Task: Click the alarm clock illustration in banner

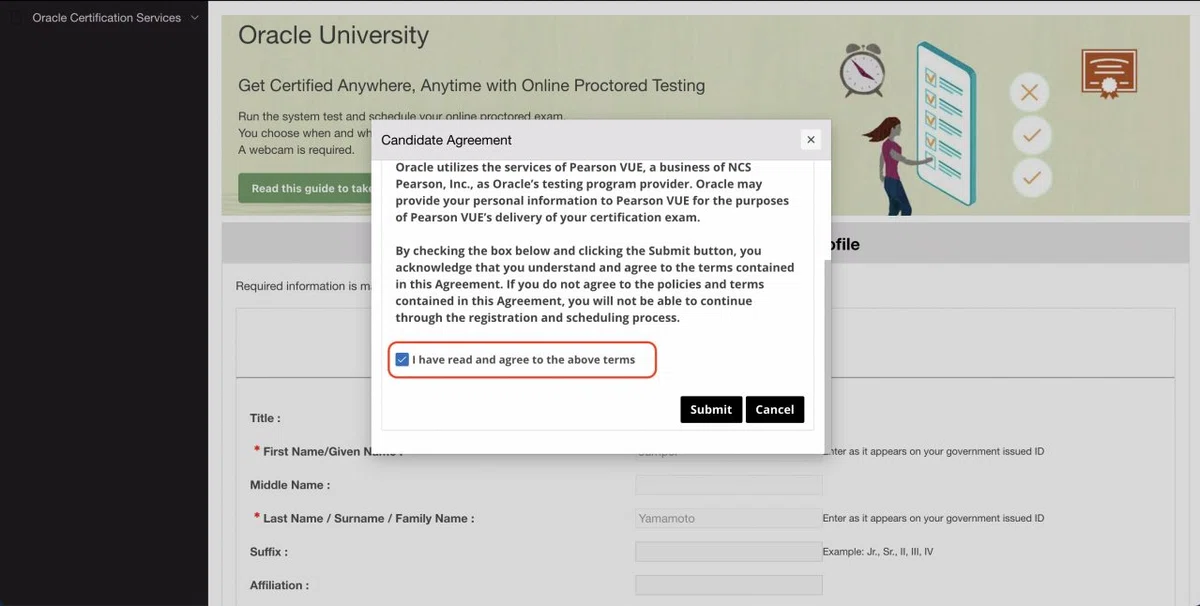Action: 862,70
